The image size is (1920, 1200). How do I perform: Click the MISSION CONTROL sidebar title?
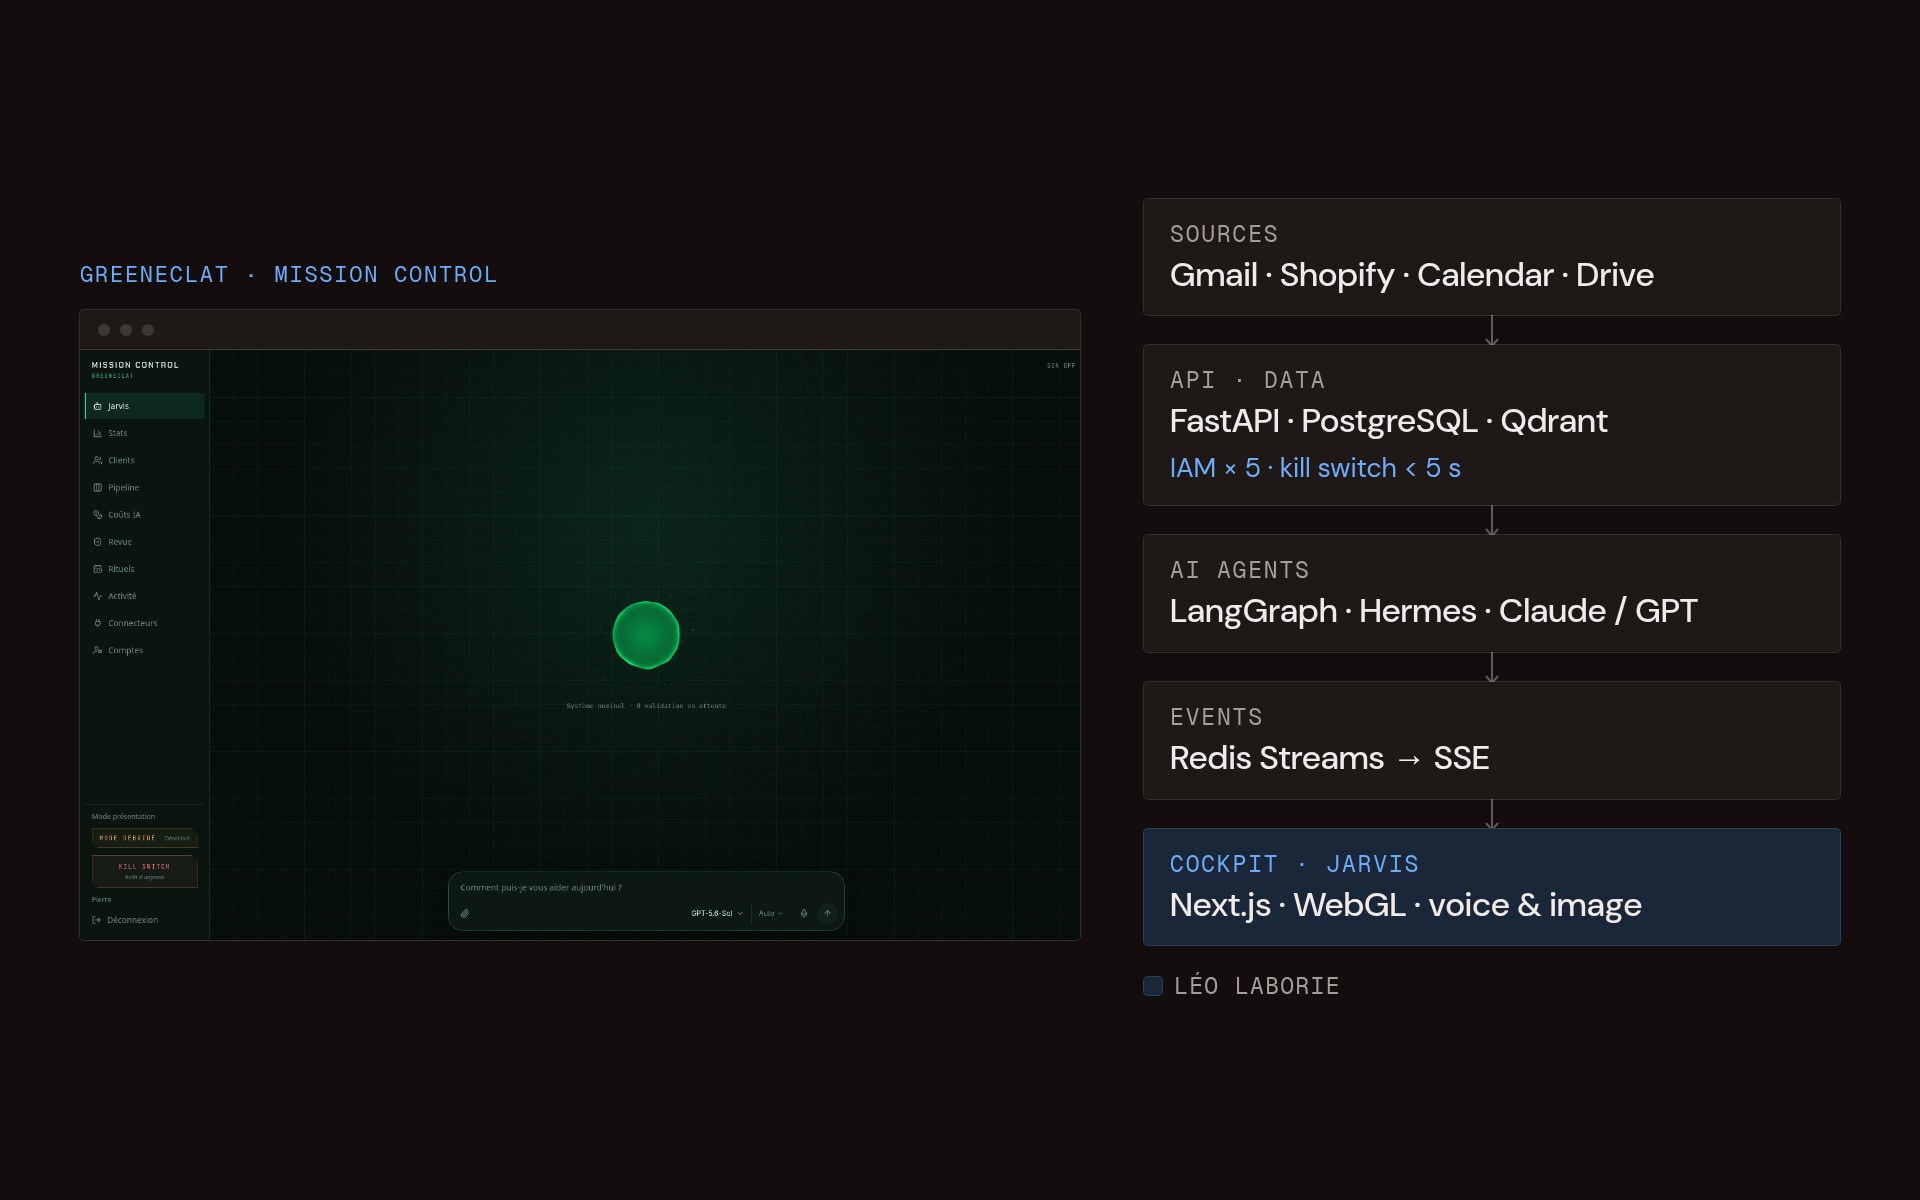click(x=135, y=365)
